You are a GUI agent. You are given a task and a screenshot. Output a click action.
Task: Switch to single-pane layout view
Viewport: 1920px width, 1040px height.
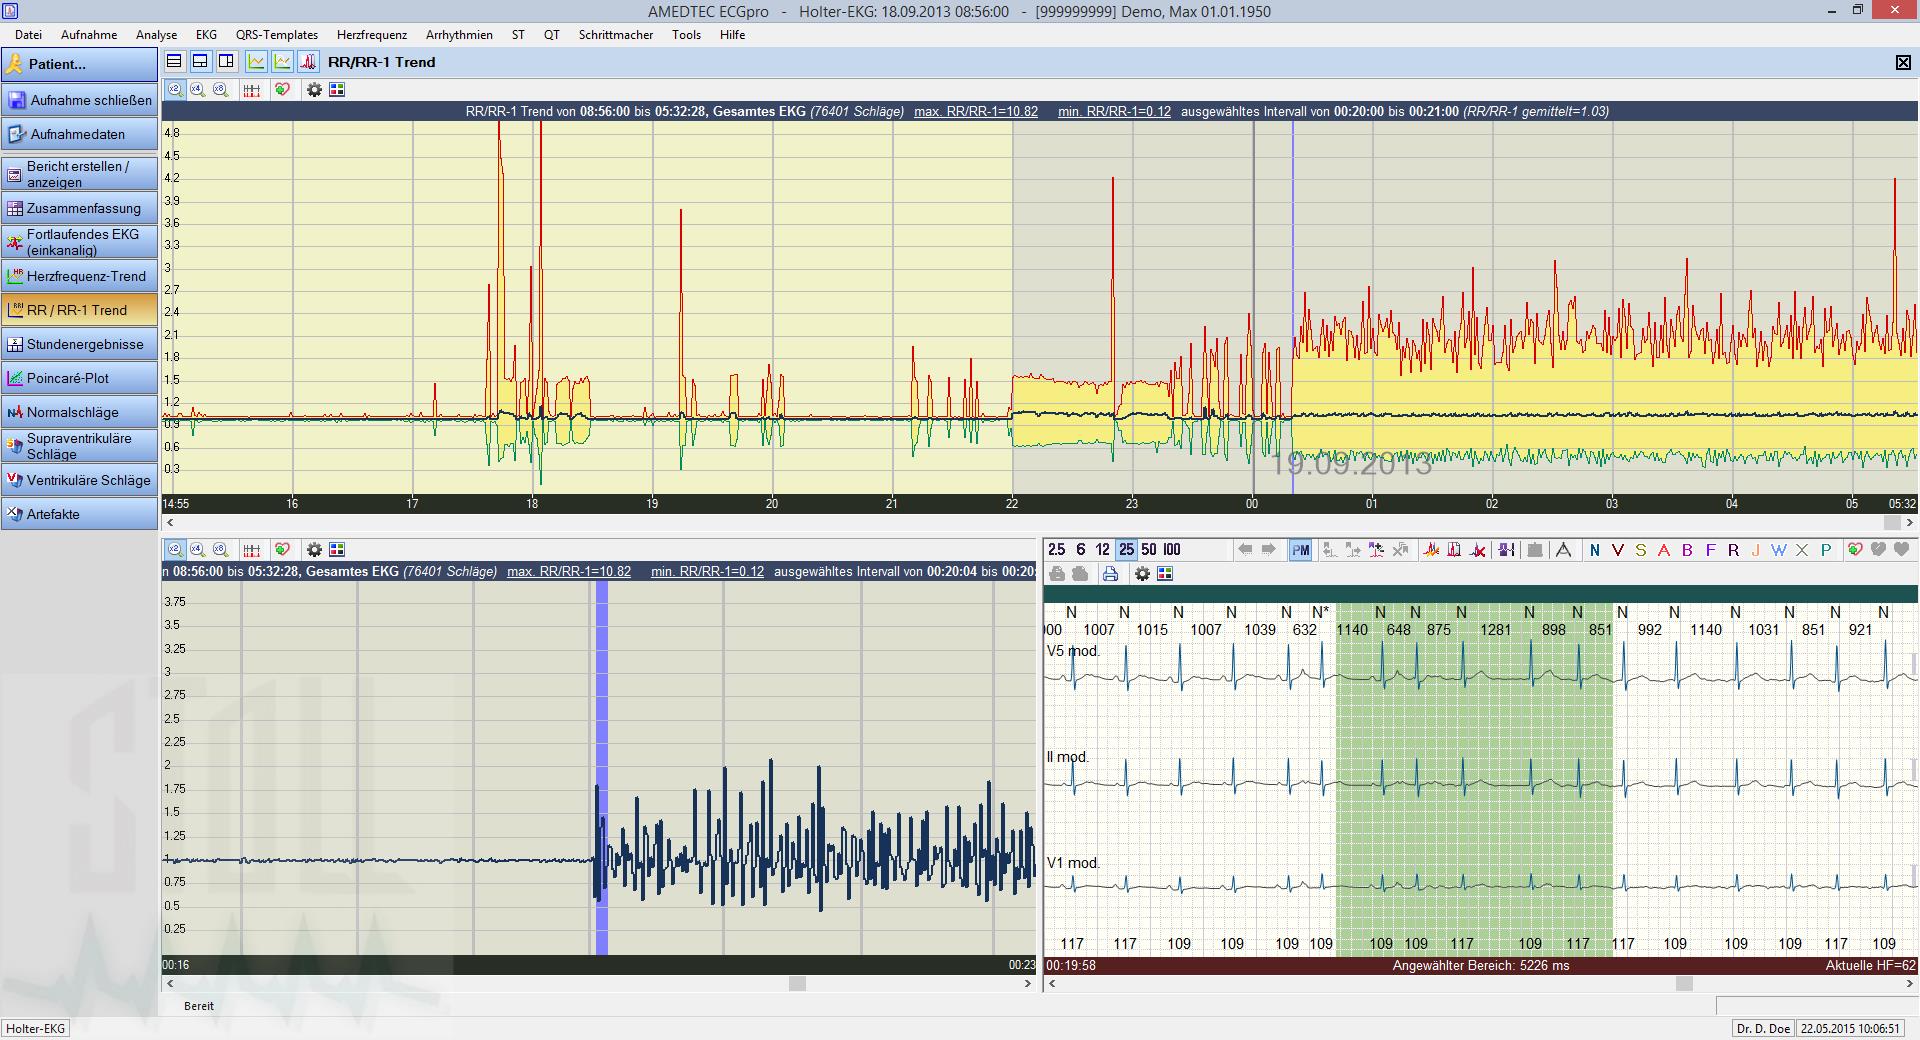tap(174, 62)
